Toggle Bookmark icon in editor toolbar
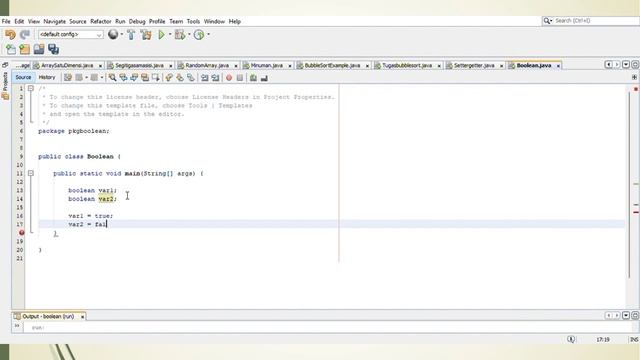The image size is (640, 360). tap(191, 78)
